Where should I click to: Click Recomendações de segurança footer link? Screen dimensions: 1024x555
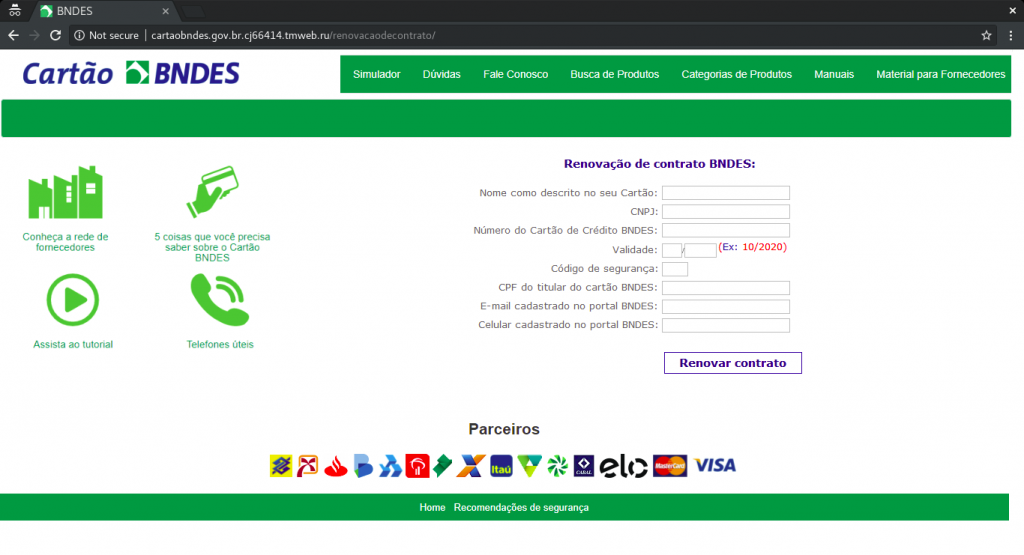tap(521, 507)
